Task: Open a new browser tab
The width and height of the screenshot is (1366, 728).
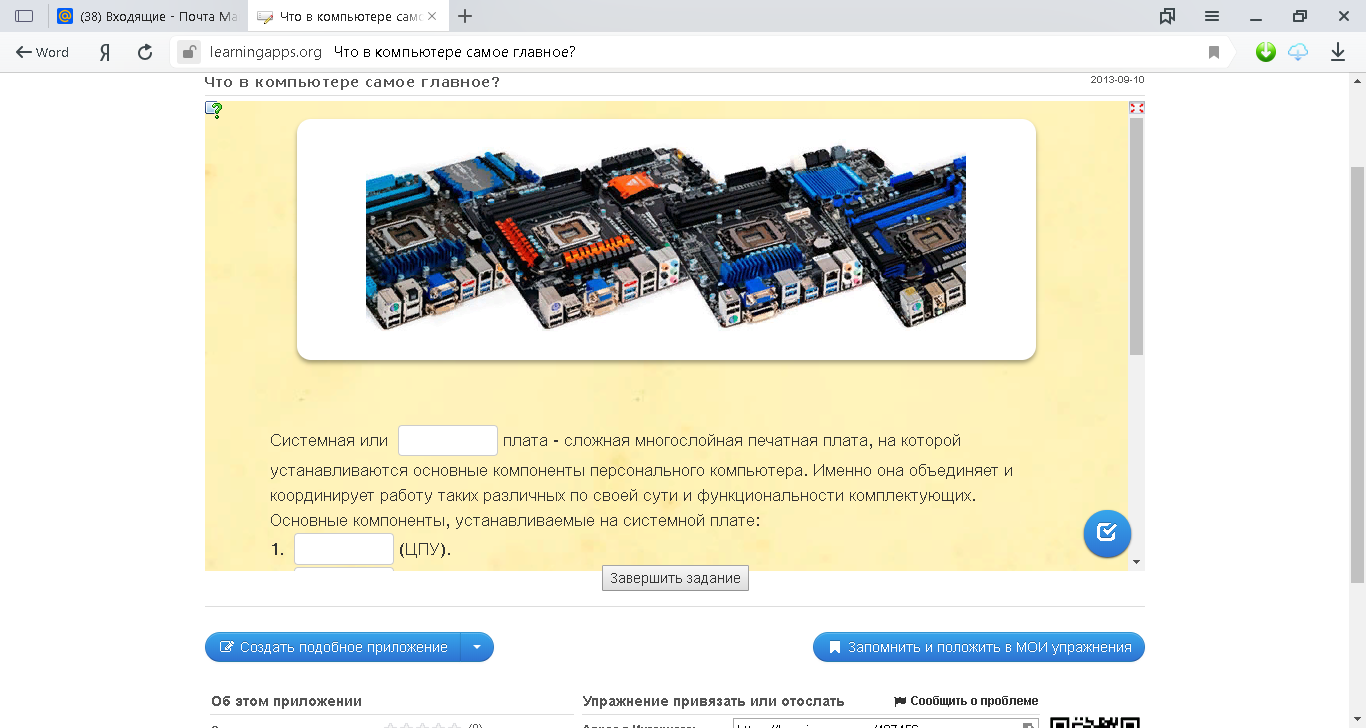Action: tap(465, 16)
